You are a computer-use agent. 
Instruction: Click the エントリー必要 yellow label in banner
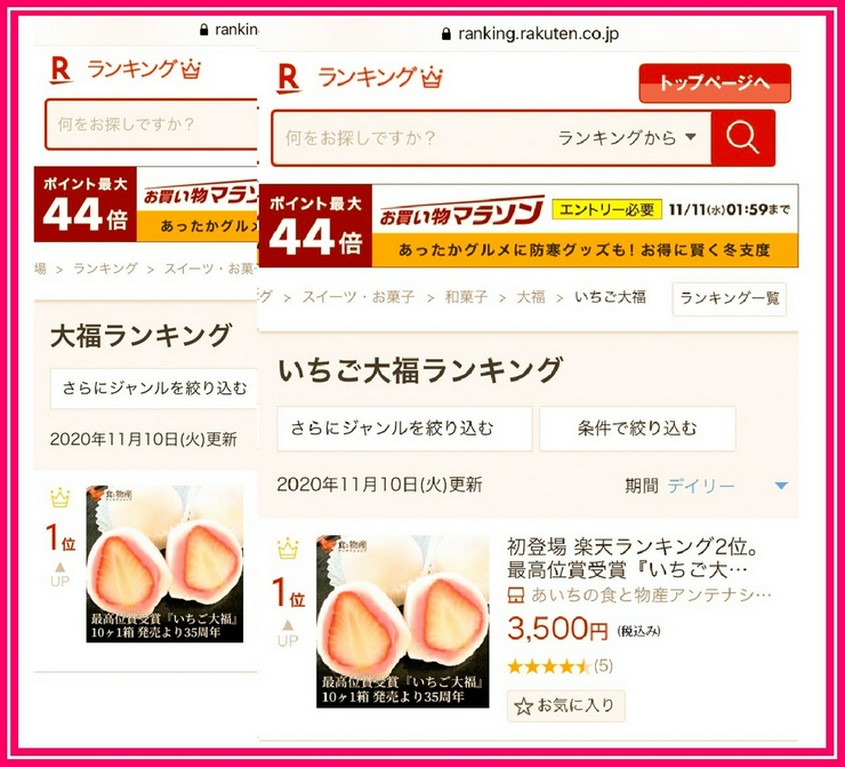click(x=607, y=210)
